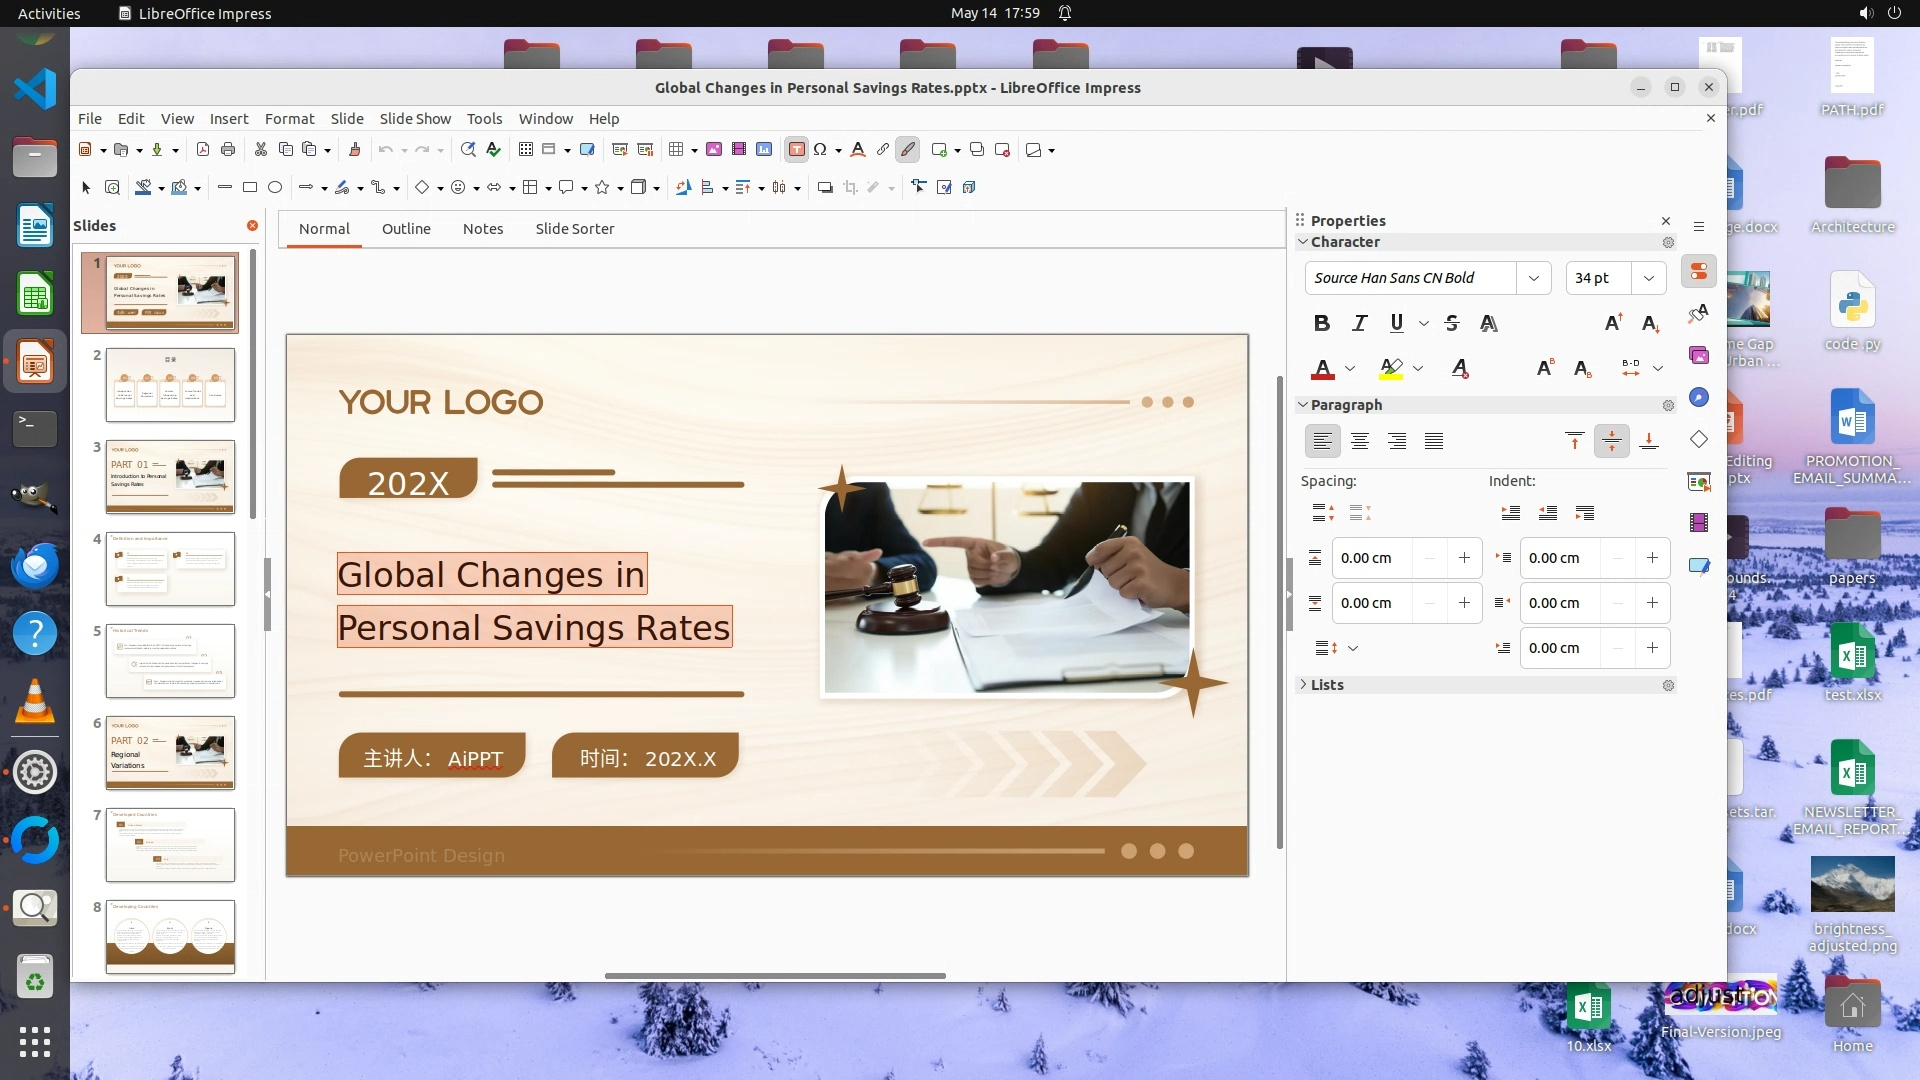The height and width of the screenshot is (1080, 1920).
Task: Enable center paragraph alignment
Action: (1360, 441)
